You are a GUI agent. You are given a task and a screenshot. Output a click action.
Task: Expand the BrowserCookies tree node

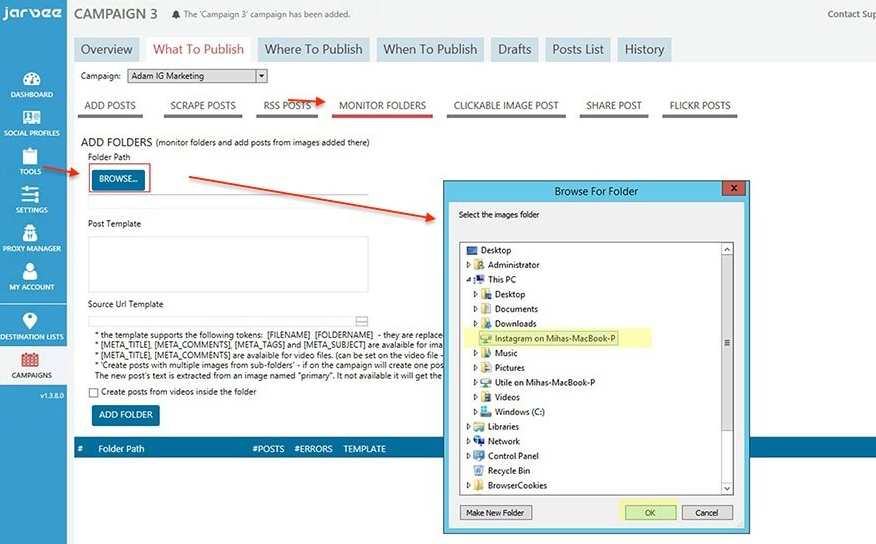click(x=469, y=485)
